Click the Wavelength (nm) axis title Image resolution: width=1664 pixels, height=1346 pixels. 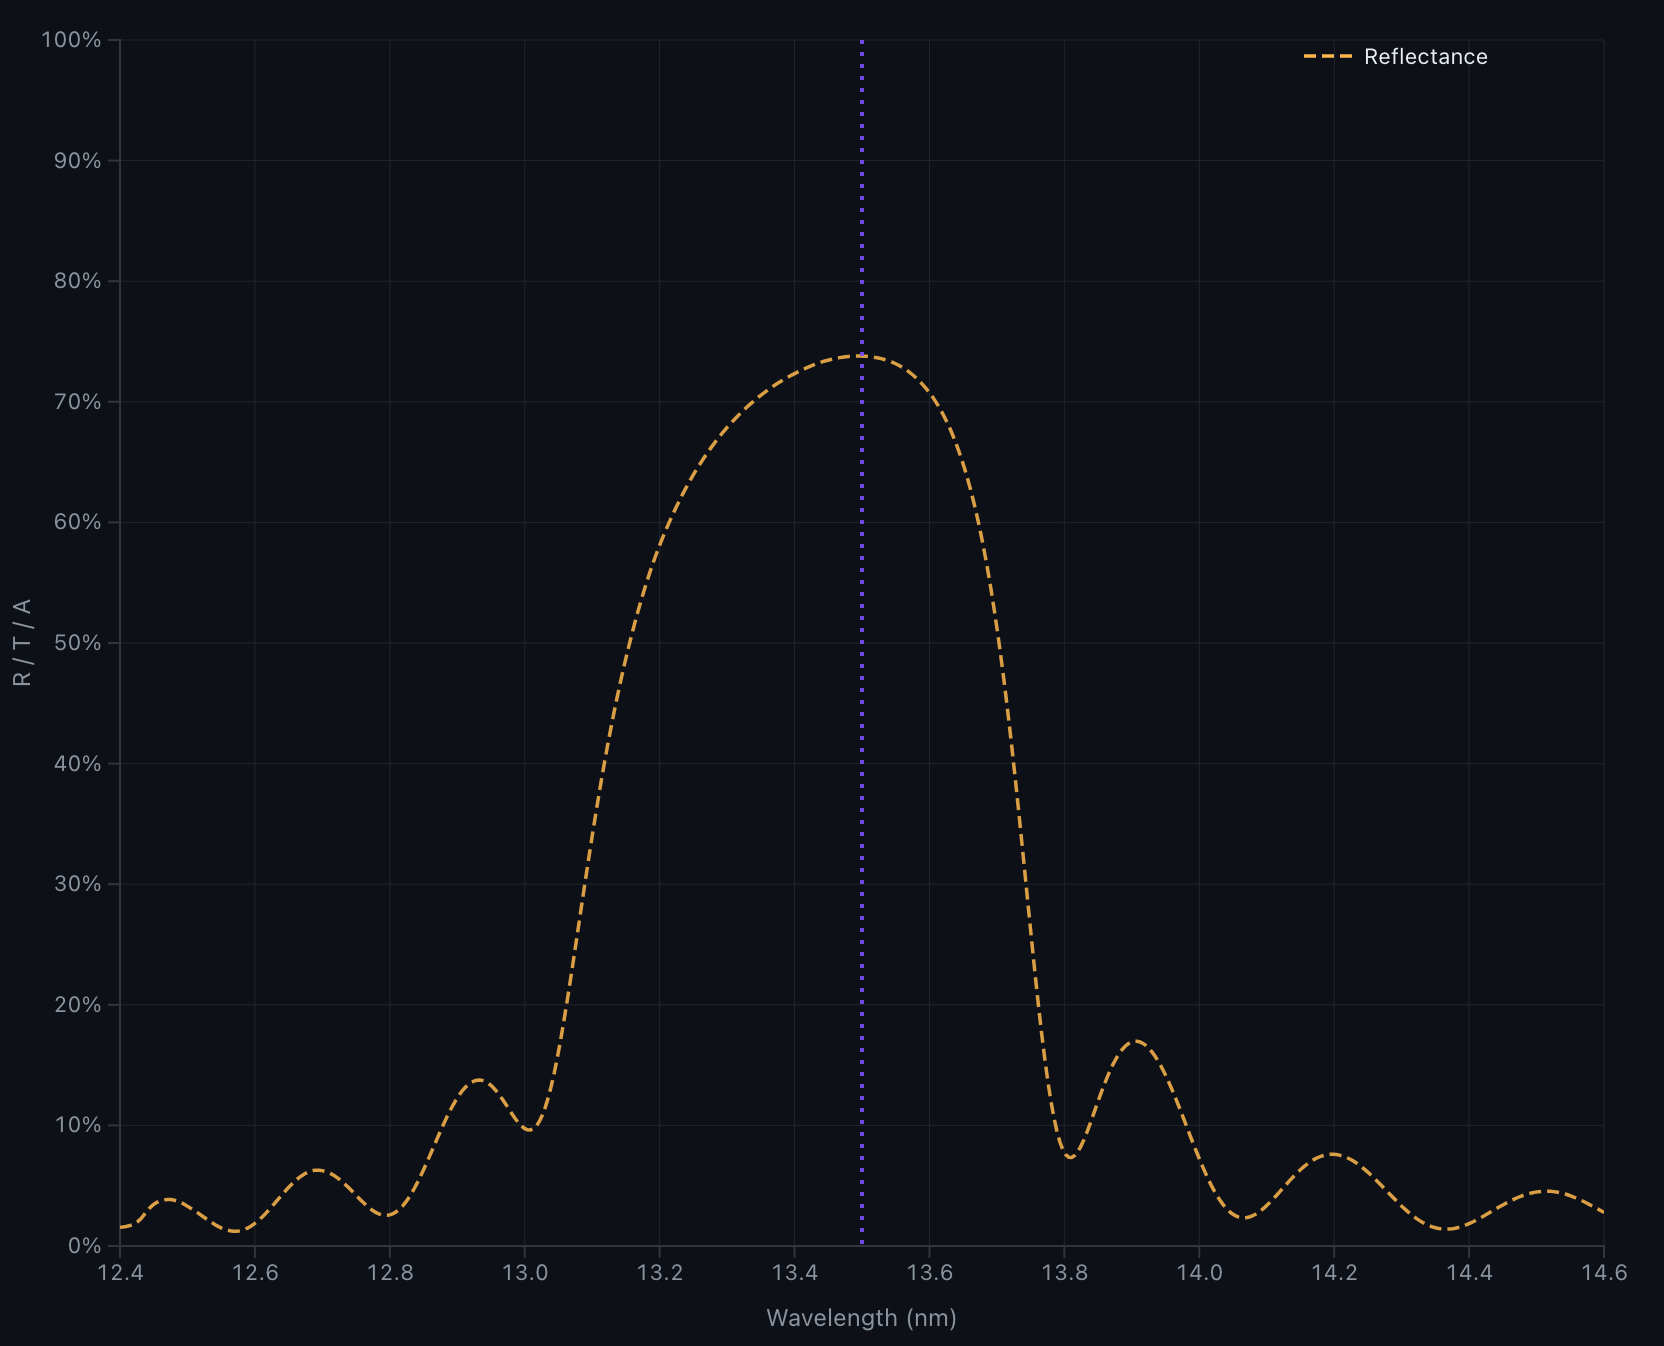point(862,1318)
